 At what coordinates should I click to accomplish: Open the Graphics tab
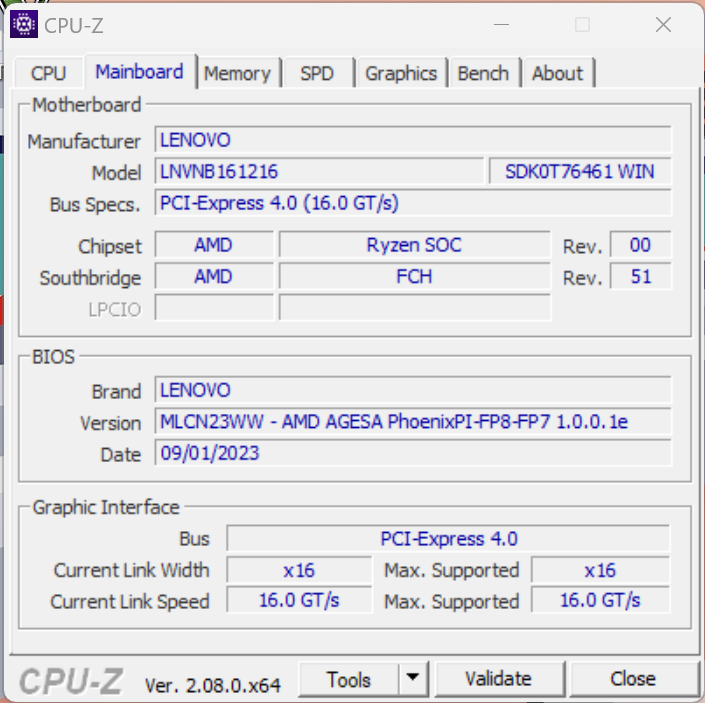coord(401,73)
